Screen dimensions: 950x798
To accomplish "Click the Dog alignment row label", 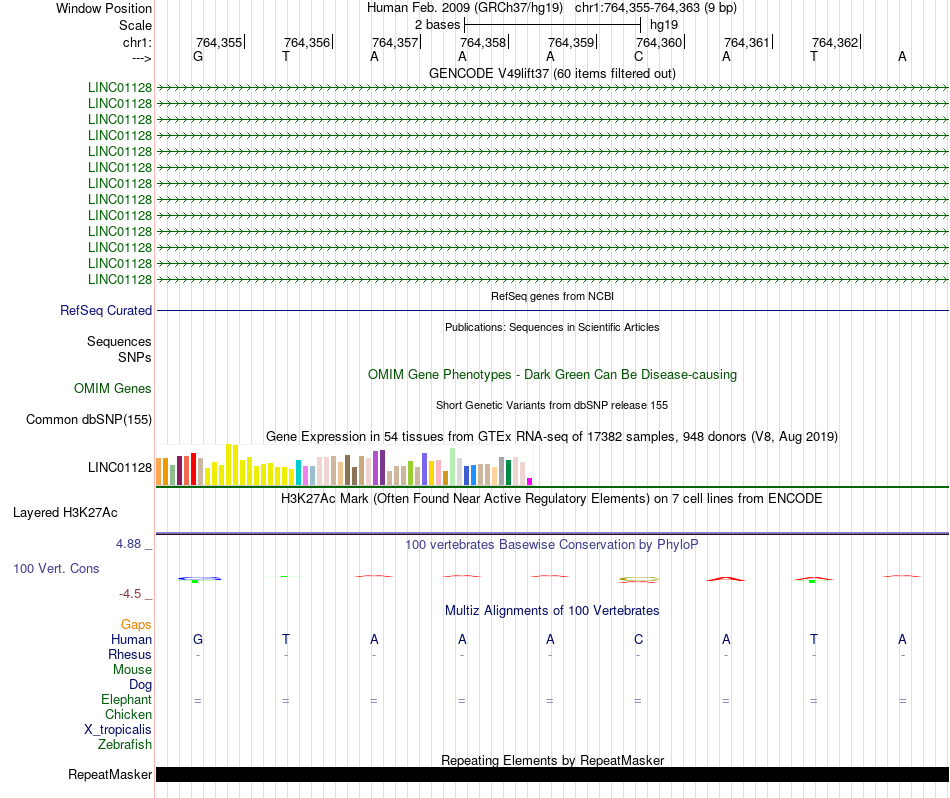I will click(x=140, y=684).
